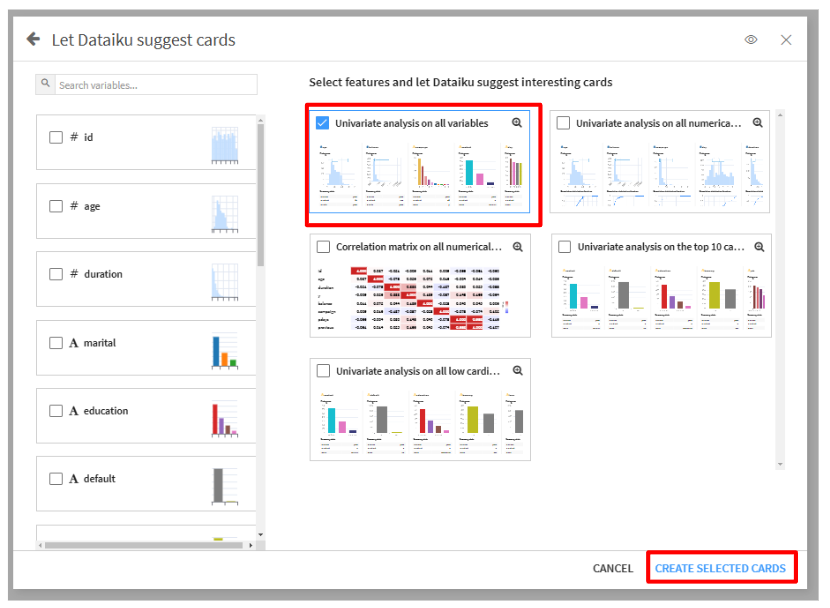Focus the Search variables input field
Viewport: 830px width, 608px height.
[156, 85]
